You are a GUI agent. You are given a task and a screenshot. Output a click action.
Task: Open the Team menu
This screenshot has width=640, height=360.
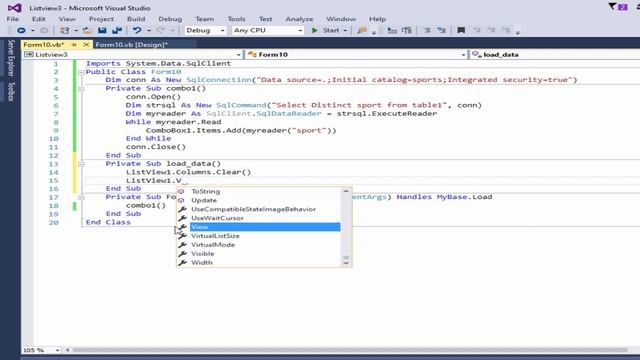pyautogui.click(x=204, y=19)
